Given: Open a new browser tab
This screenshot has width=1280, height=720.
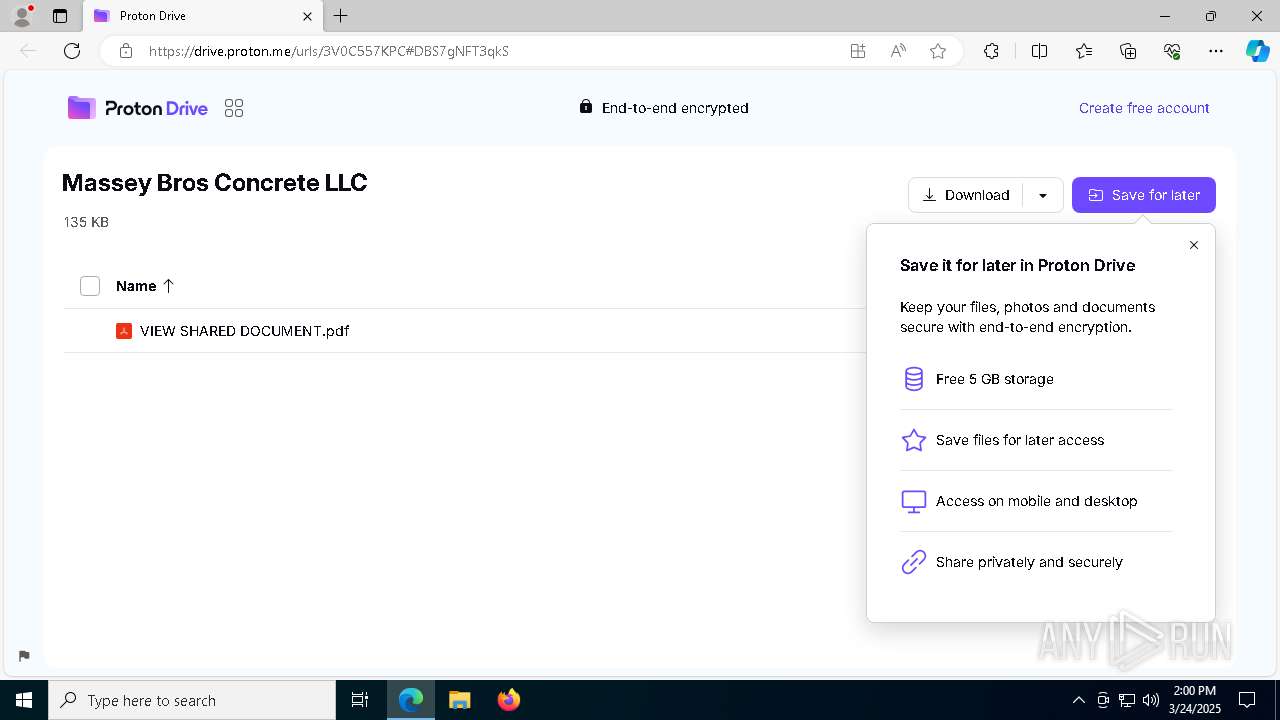Looking at the screenshot, I should click(x=341, y=16).
